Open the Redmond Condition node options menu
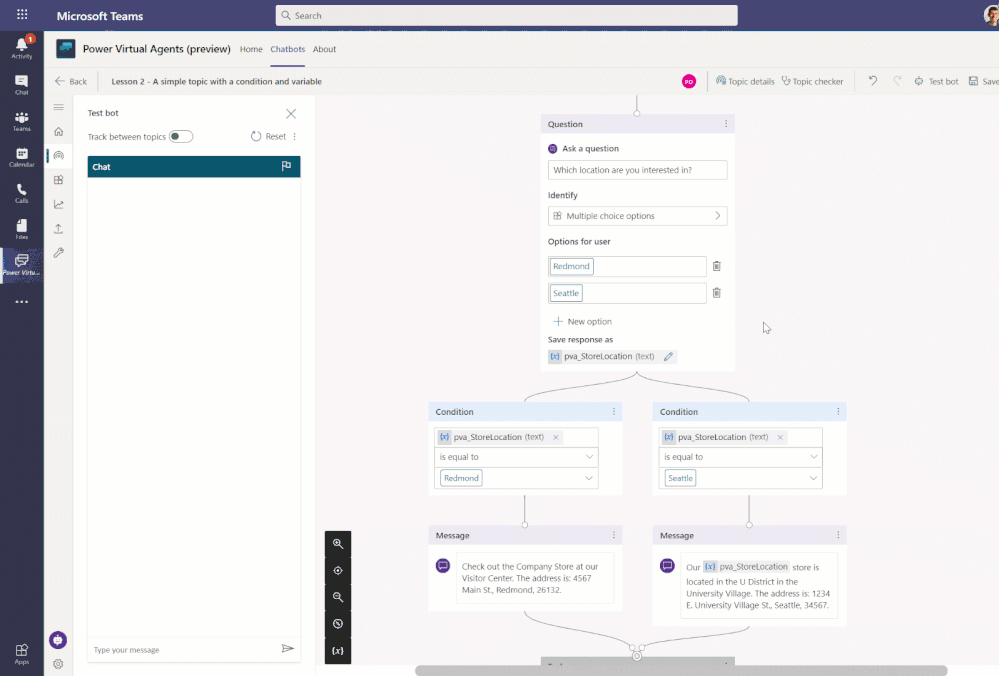 [x=614, y=412]
